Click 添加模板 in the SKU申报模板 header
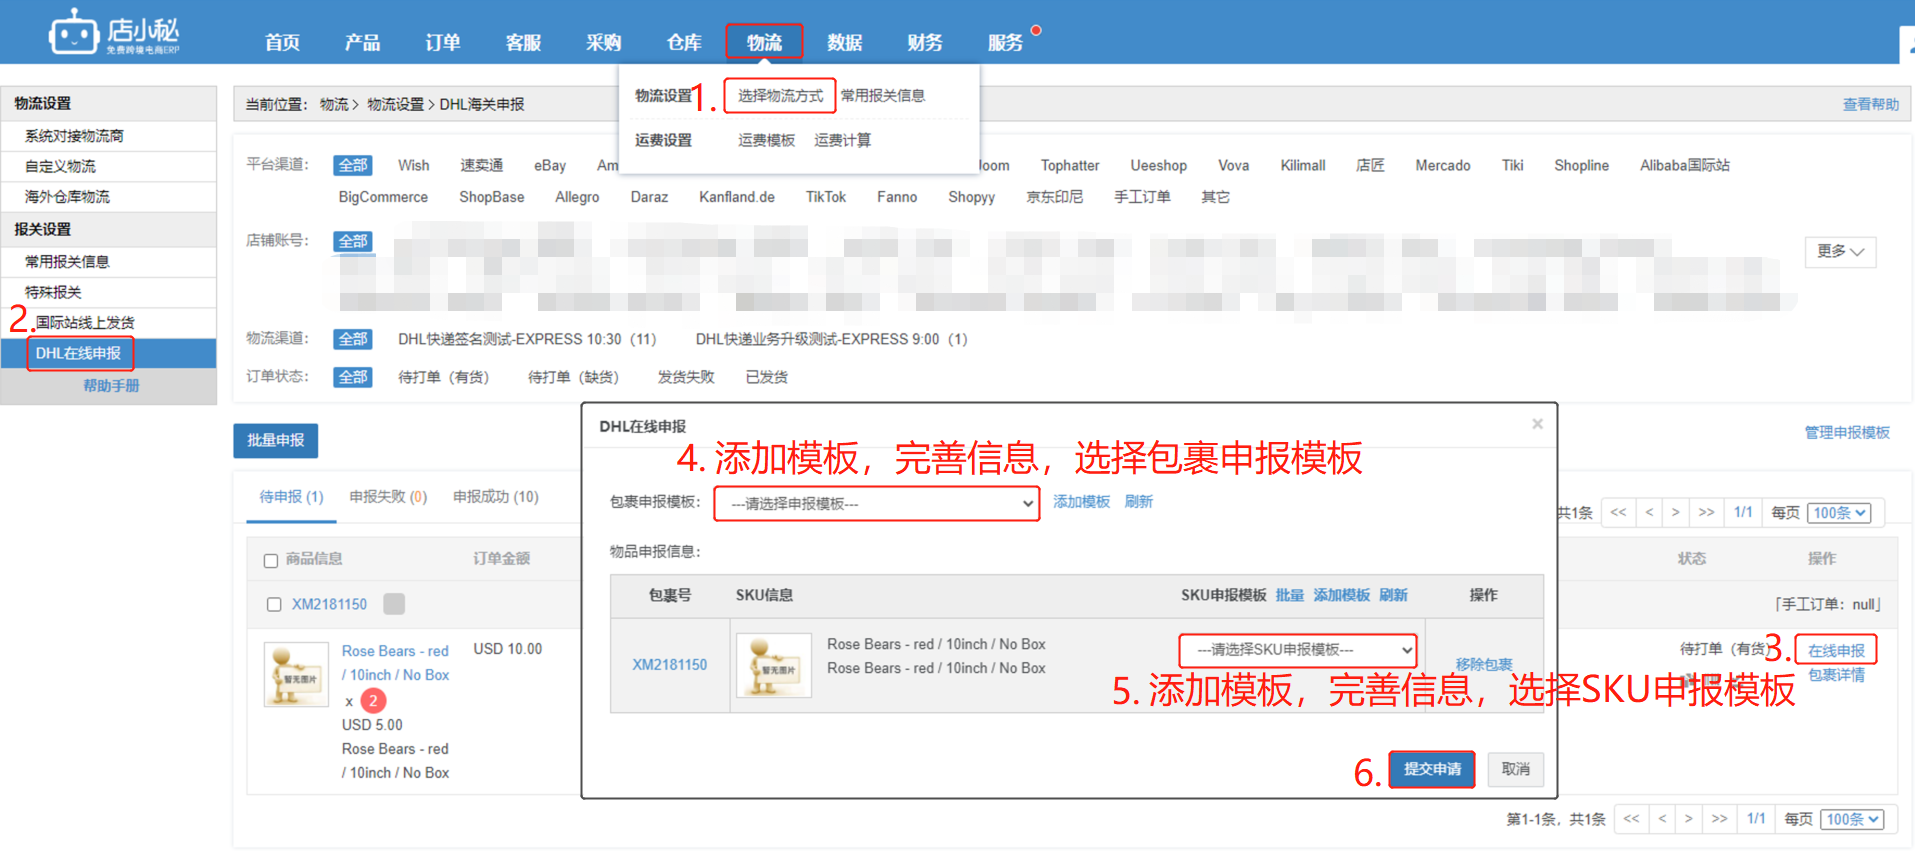 coord(1342,595)
